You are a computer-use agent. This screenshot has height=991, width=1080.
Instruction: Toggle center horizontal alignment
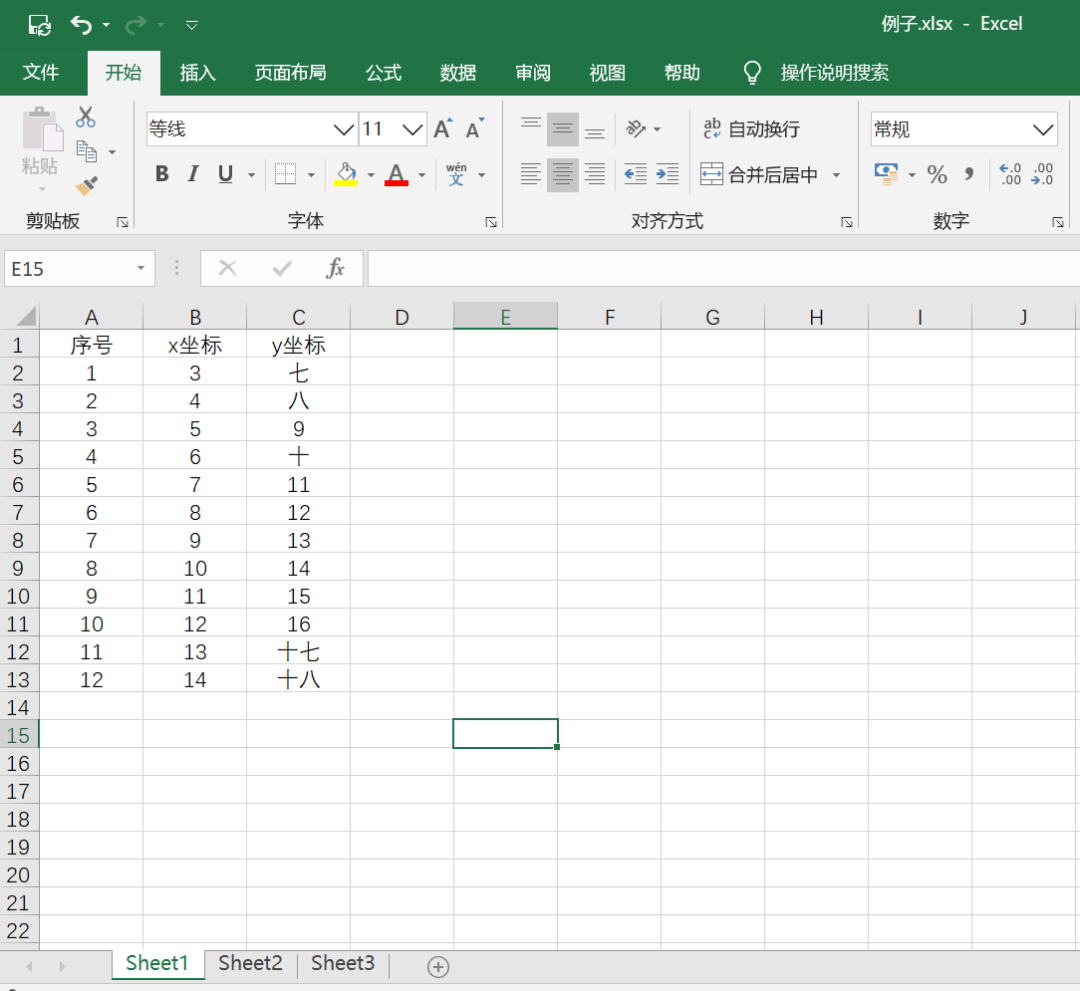tap(563, 174)
